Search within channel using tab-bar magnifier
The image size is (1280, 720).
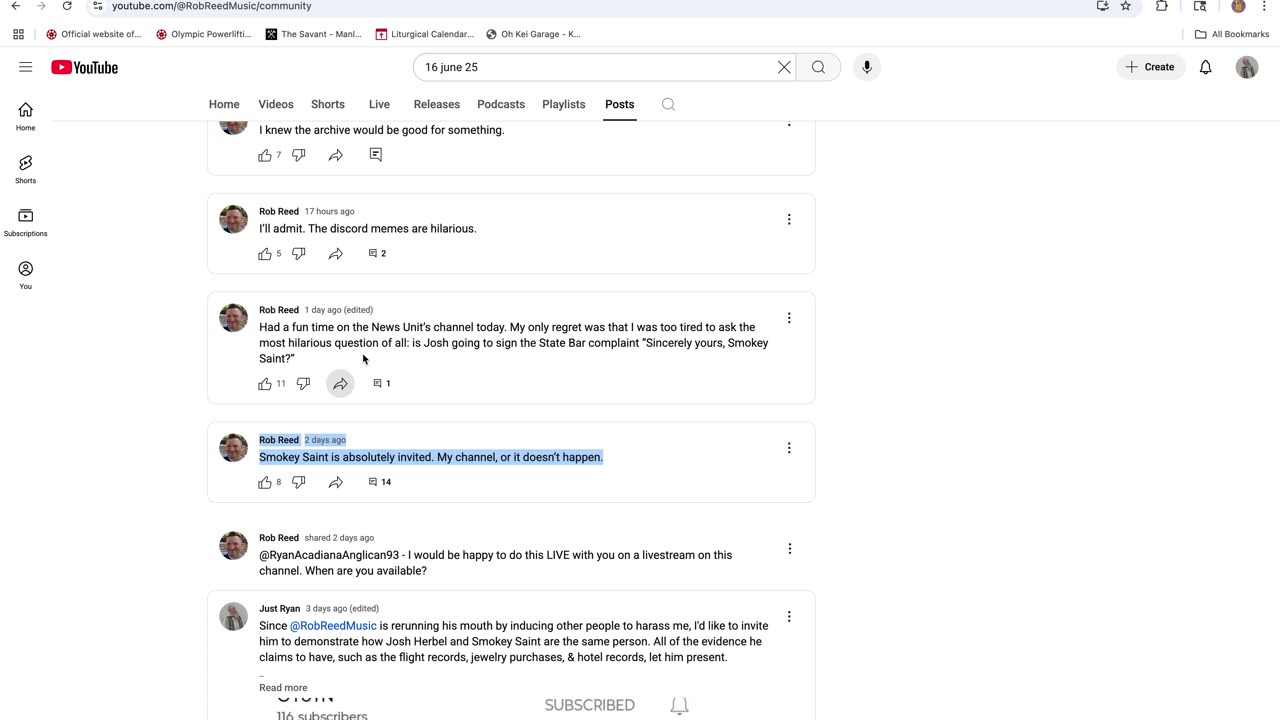point(669,104)
